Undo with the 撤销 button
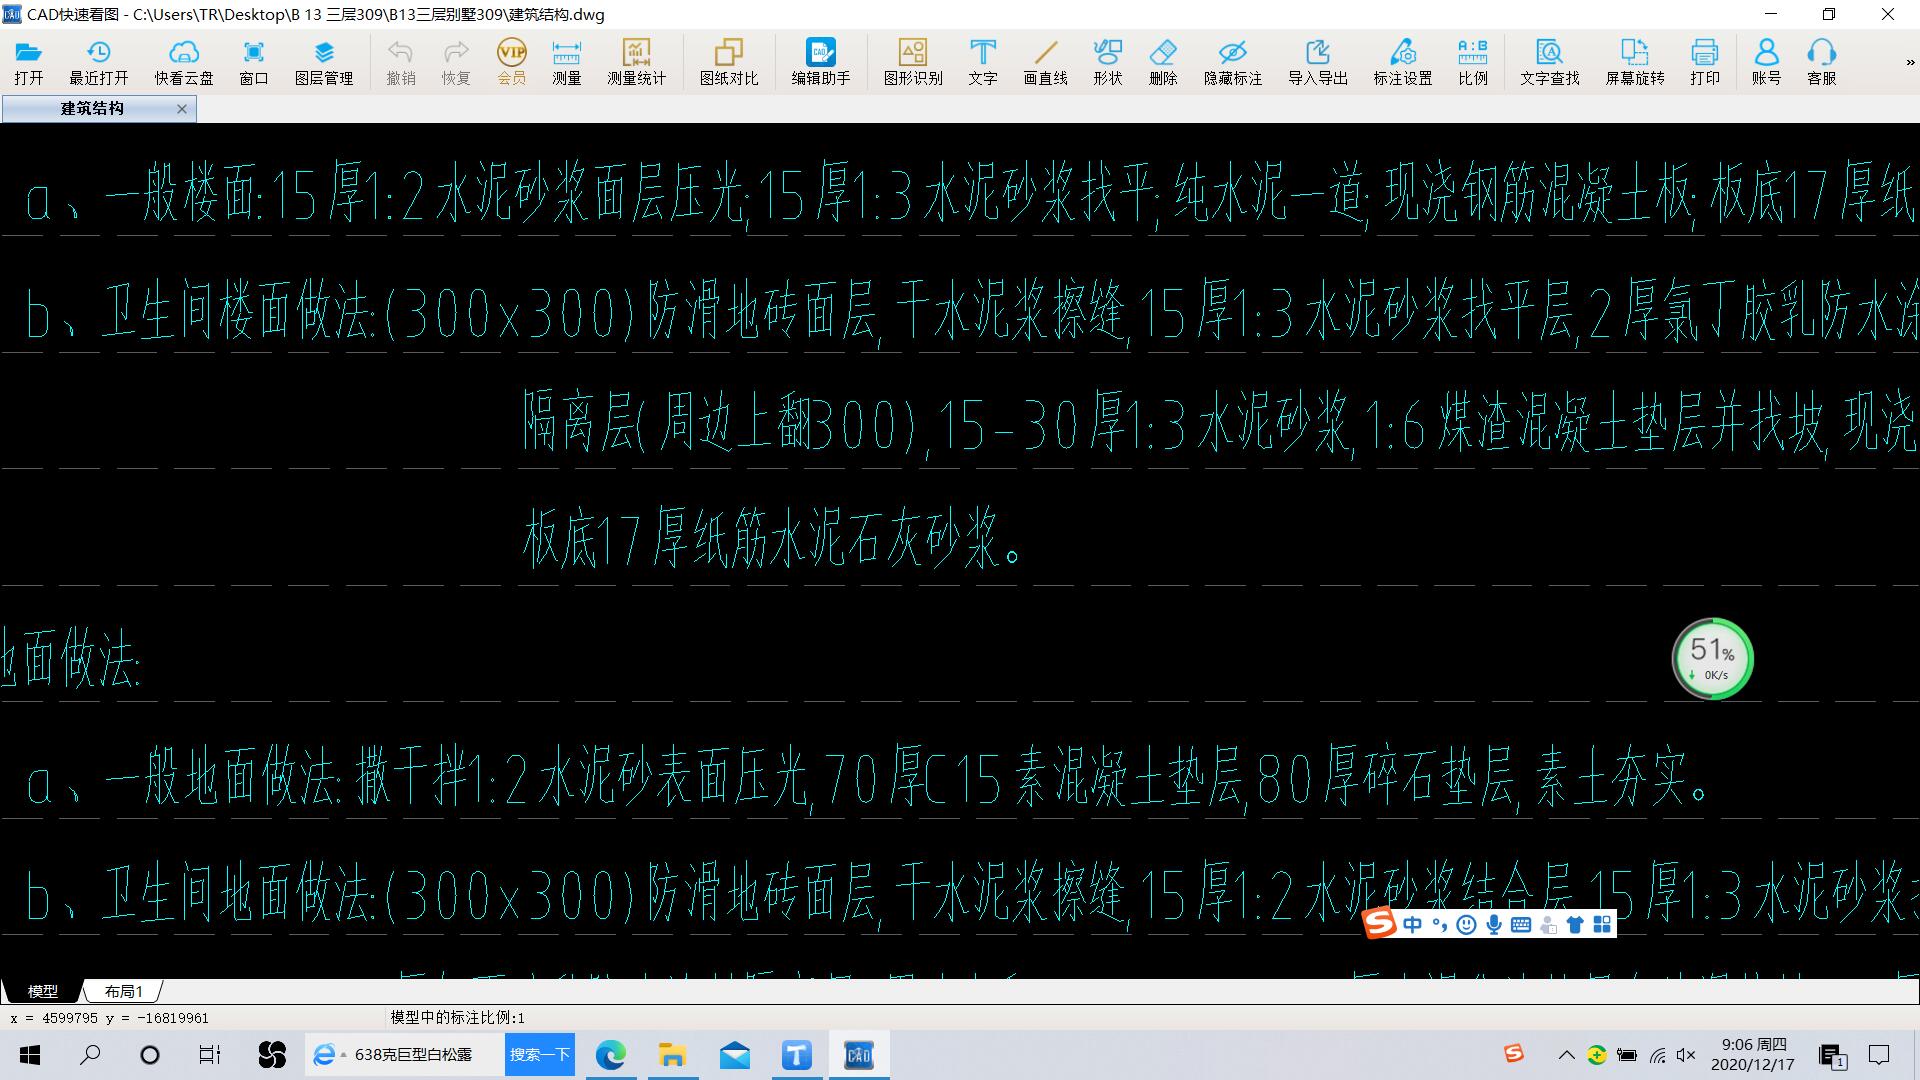Image resolution: width=1920 pixels, height=1080 pixels. (x=401, y=62)
